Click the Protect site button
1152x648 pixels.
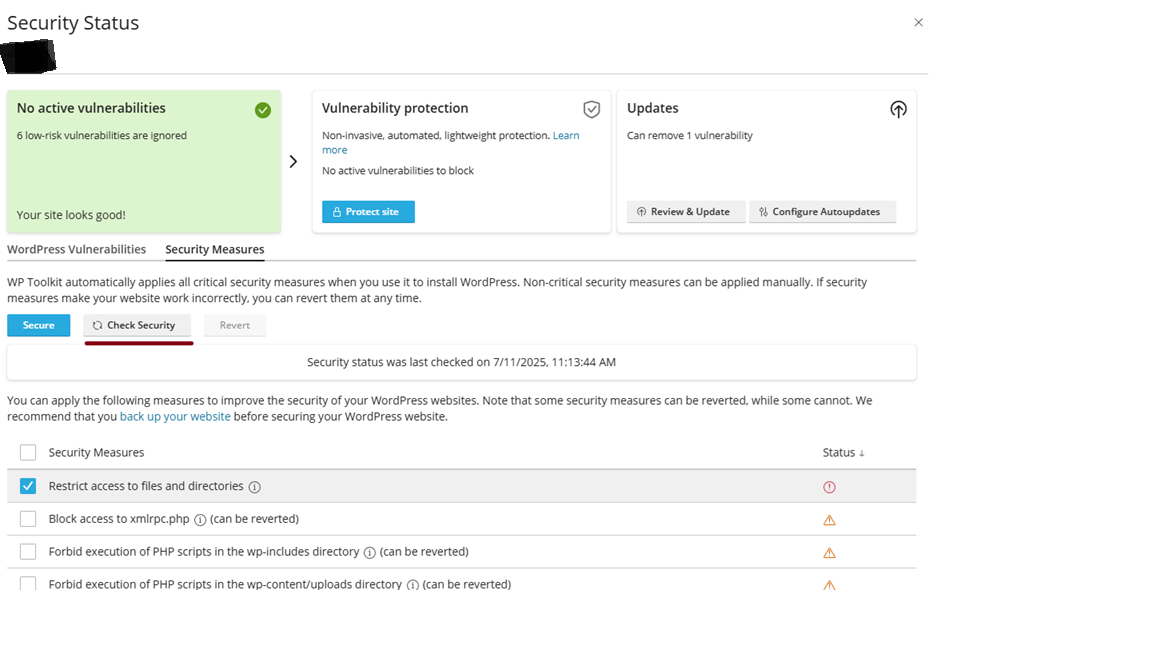368,212
